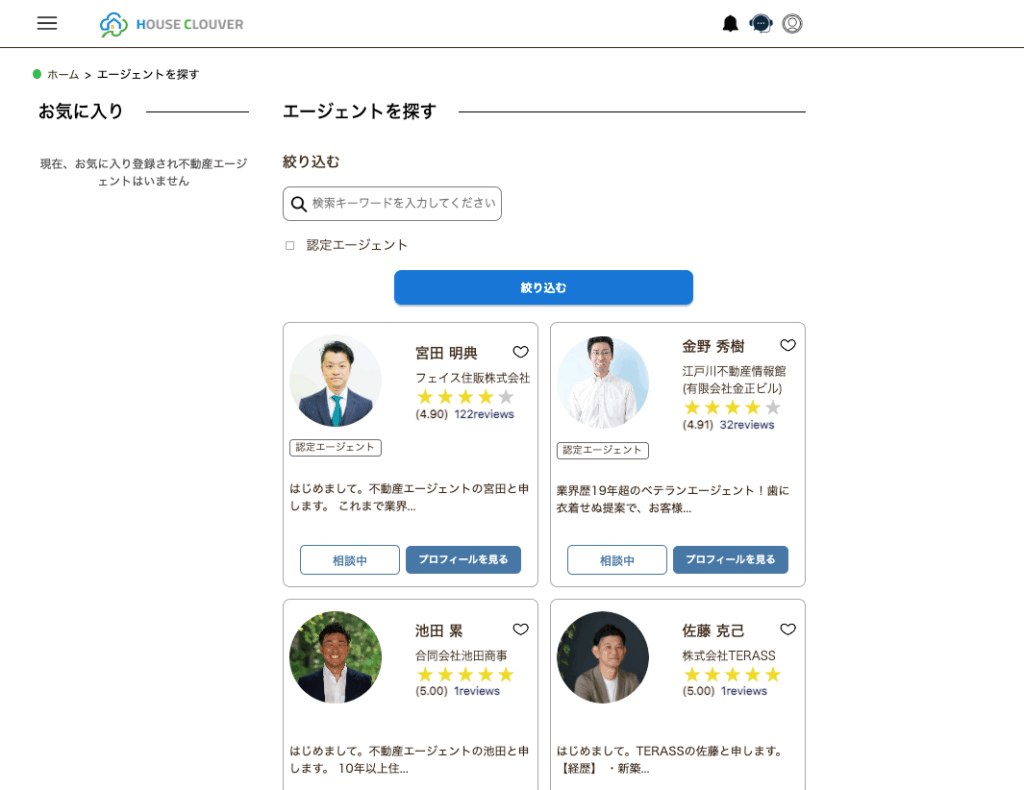Favorite agent 金野 秀樹 with the heart icon
Screen dimensions: 1024x790
(x=788, y=345)
